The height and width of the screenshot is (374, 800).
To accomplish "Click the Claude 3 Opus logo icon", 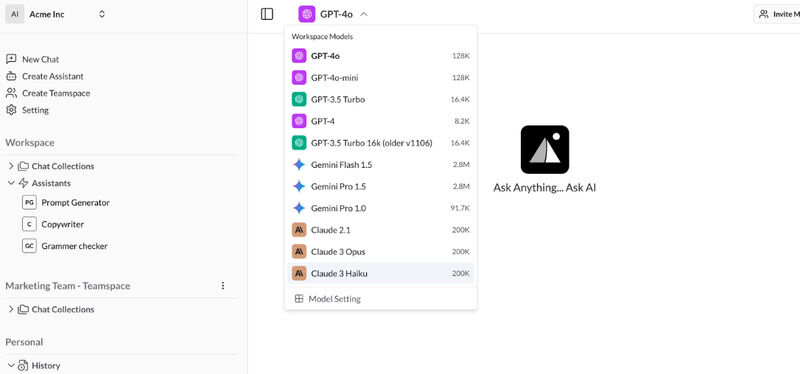I will tap(299, 252).
